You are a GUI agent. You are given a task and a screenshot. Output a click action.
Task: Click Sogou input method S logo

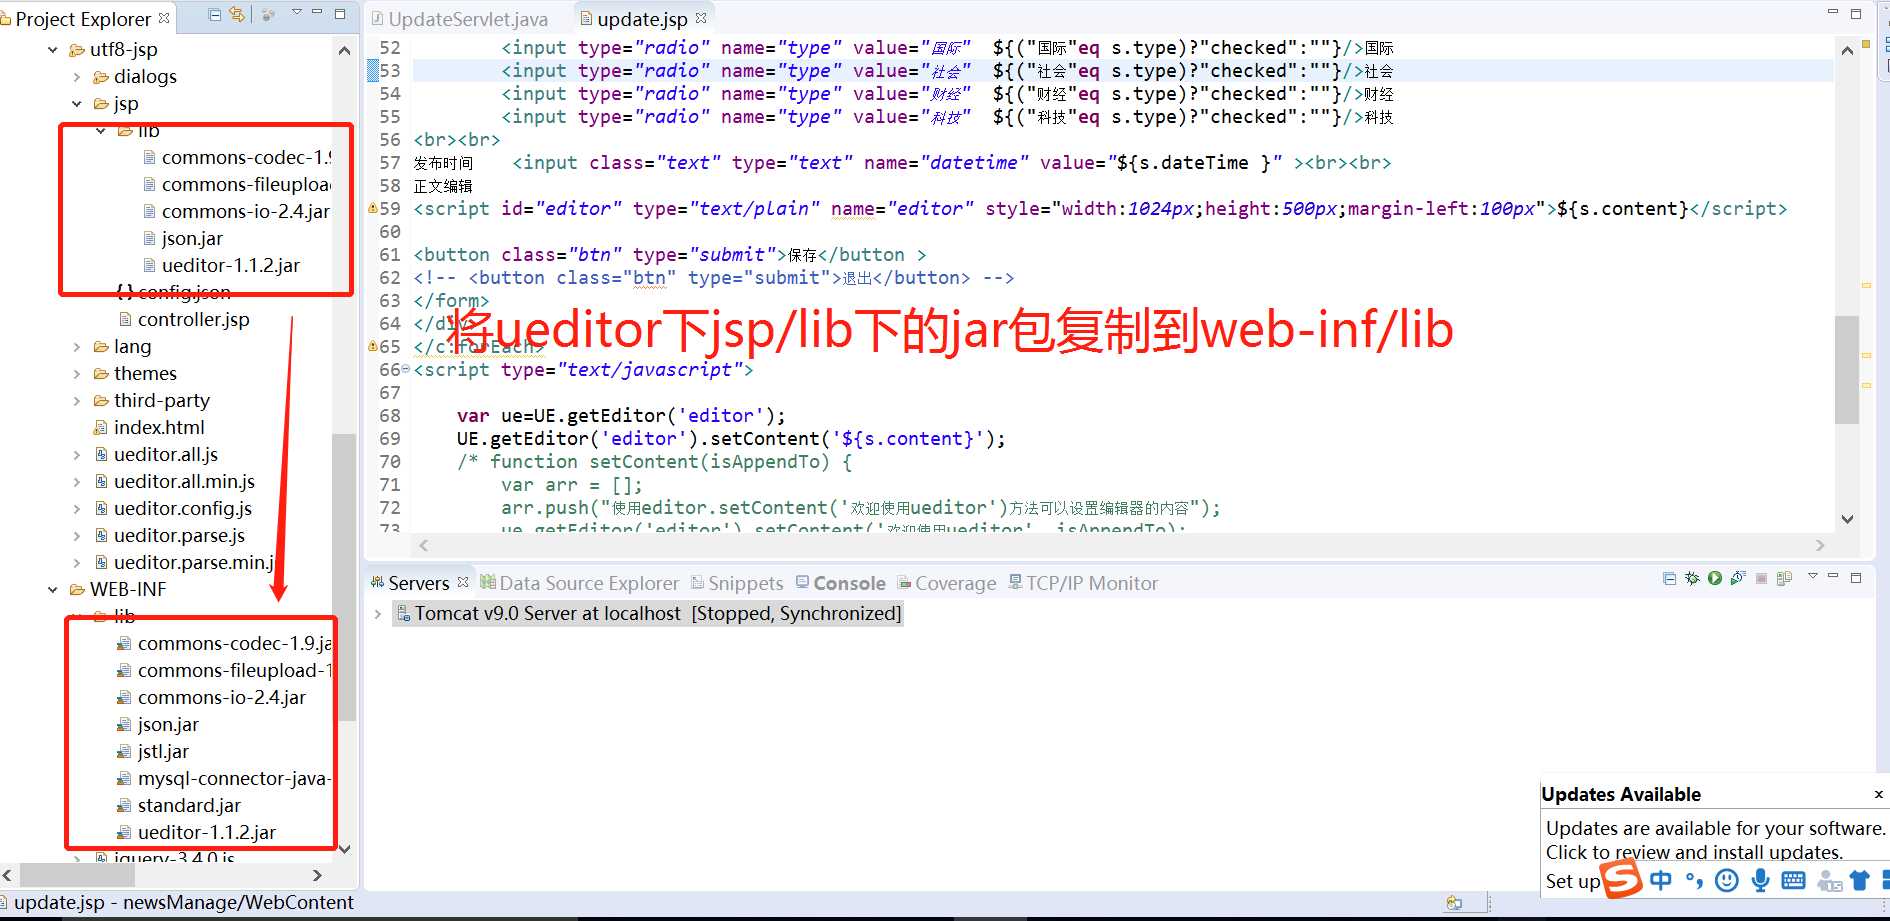tap(1622, 879)
